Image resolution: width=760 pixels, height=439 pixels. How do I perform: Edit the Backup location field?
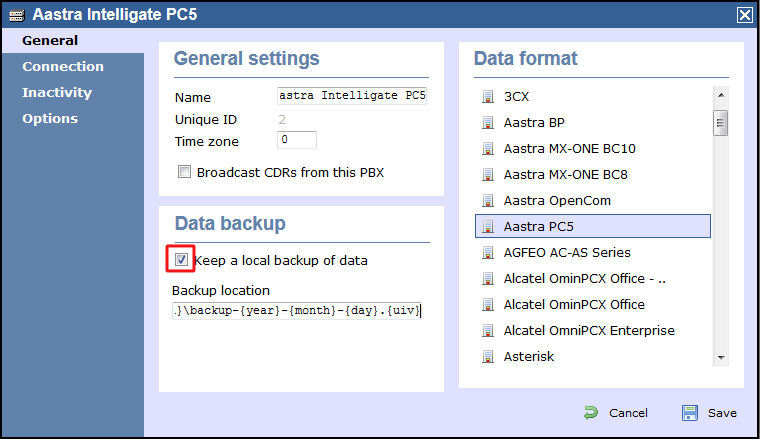[298, 311]
